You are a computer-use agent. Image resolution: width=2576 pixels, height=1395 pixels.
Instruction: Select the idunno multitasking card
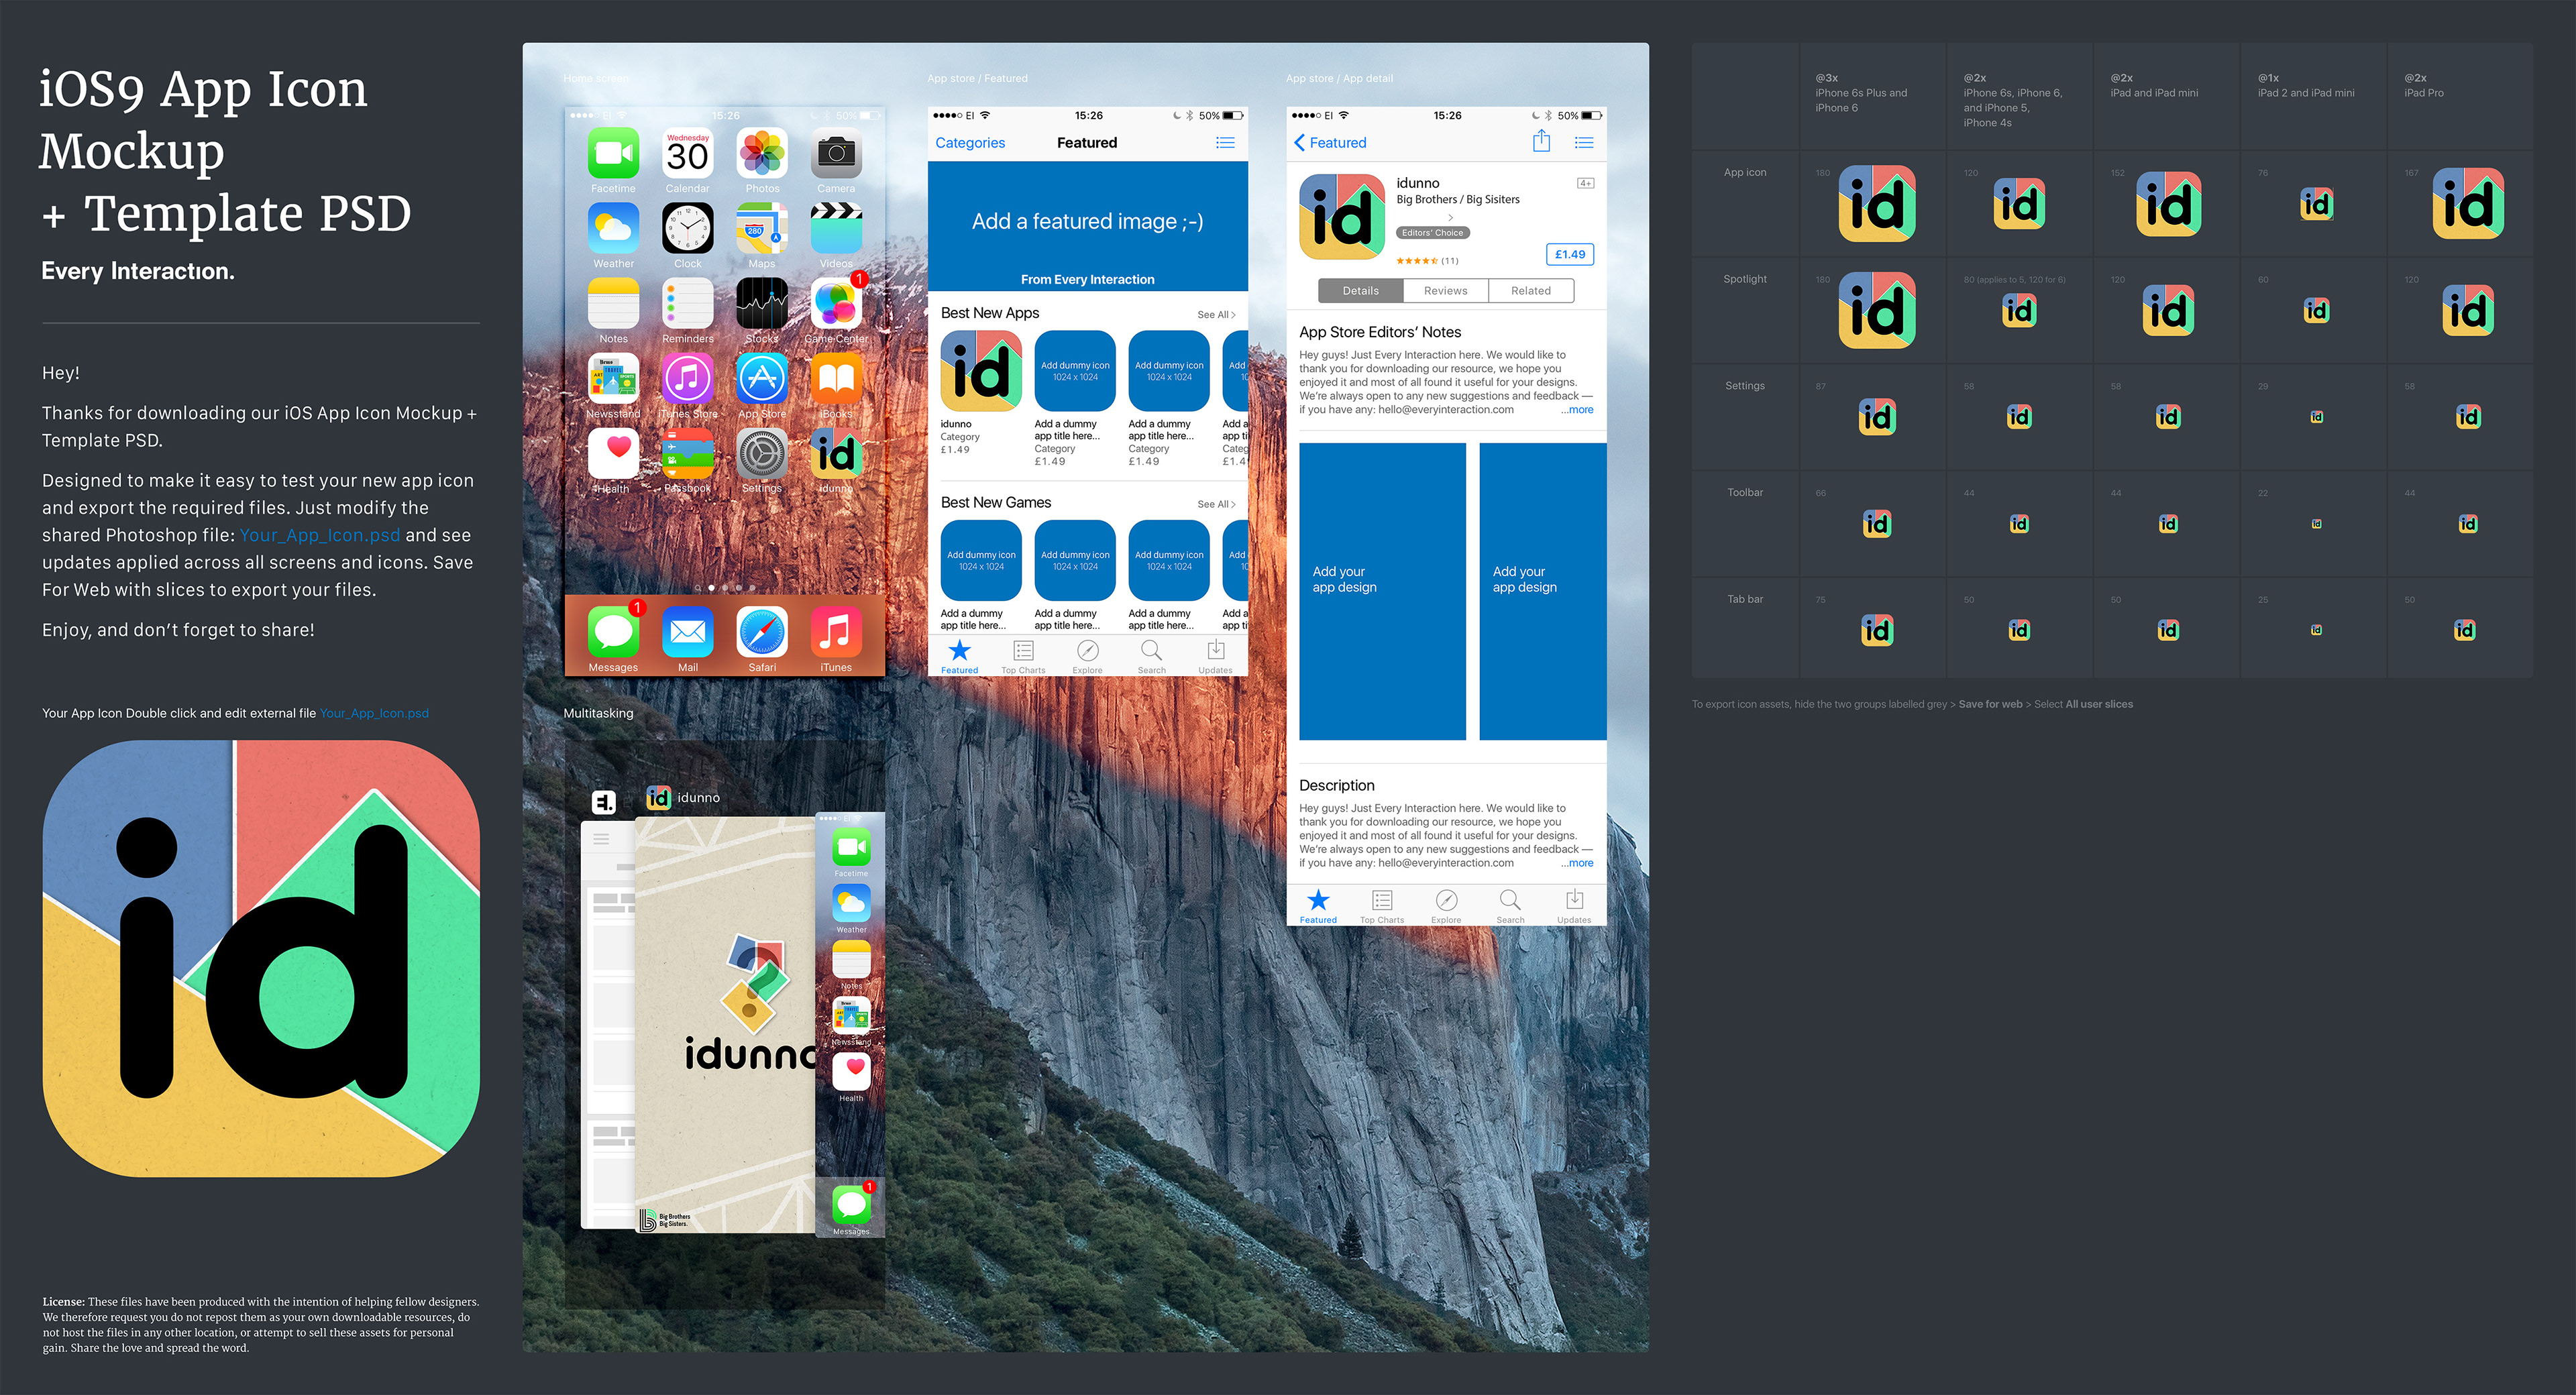coord(725,1025)
